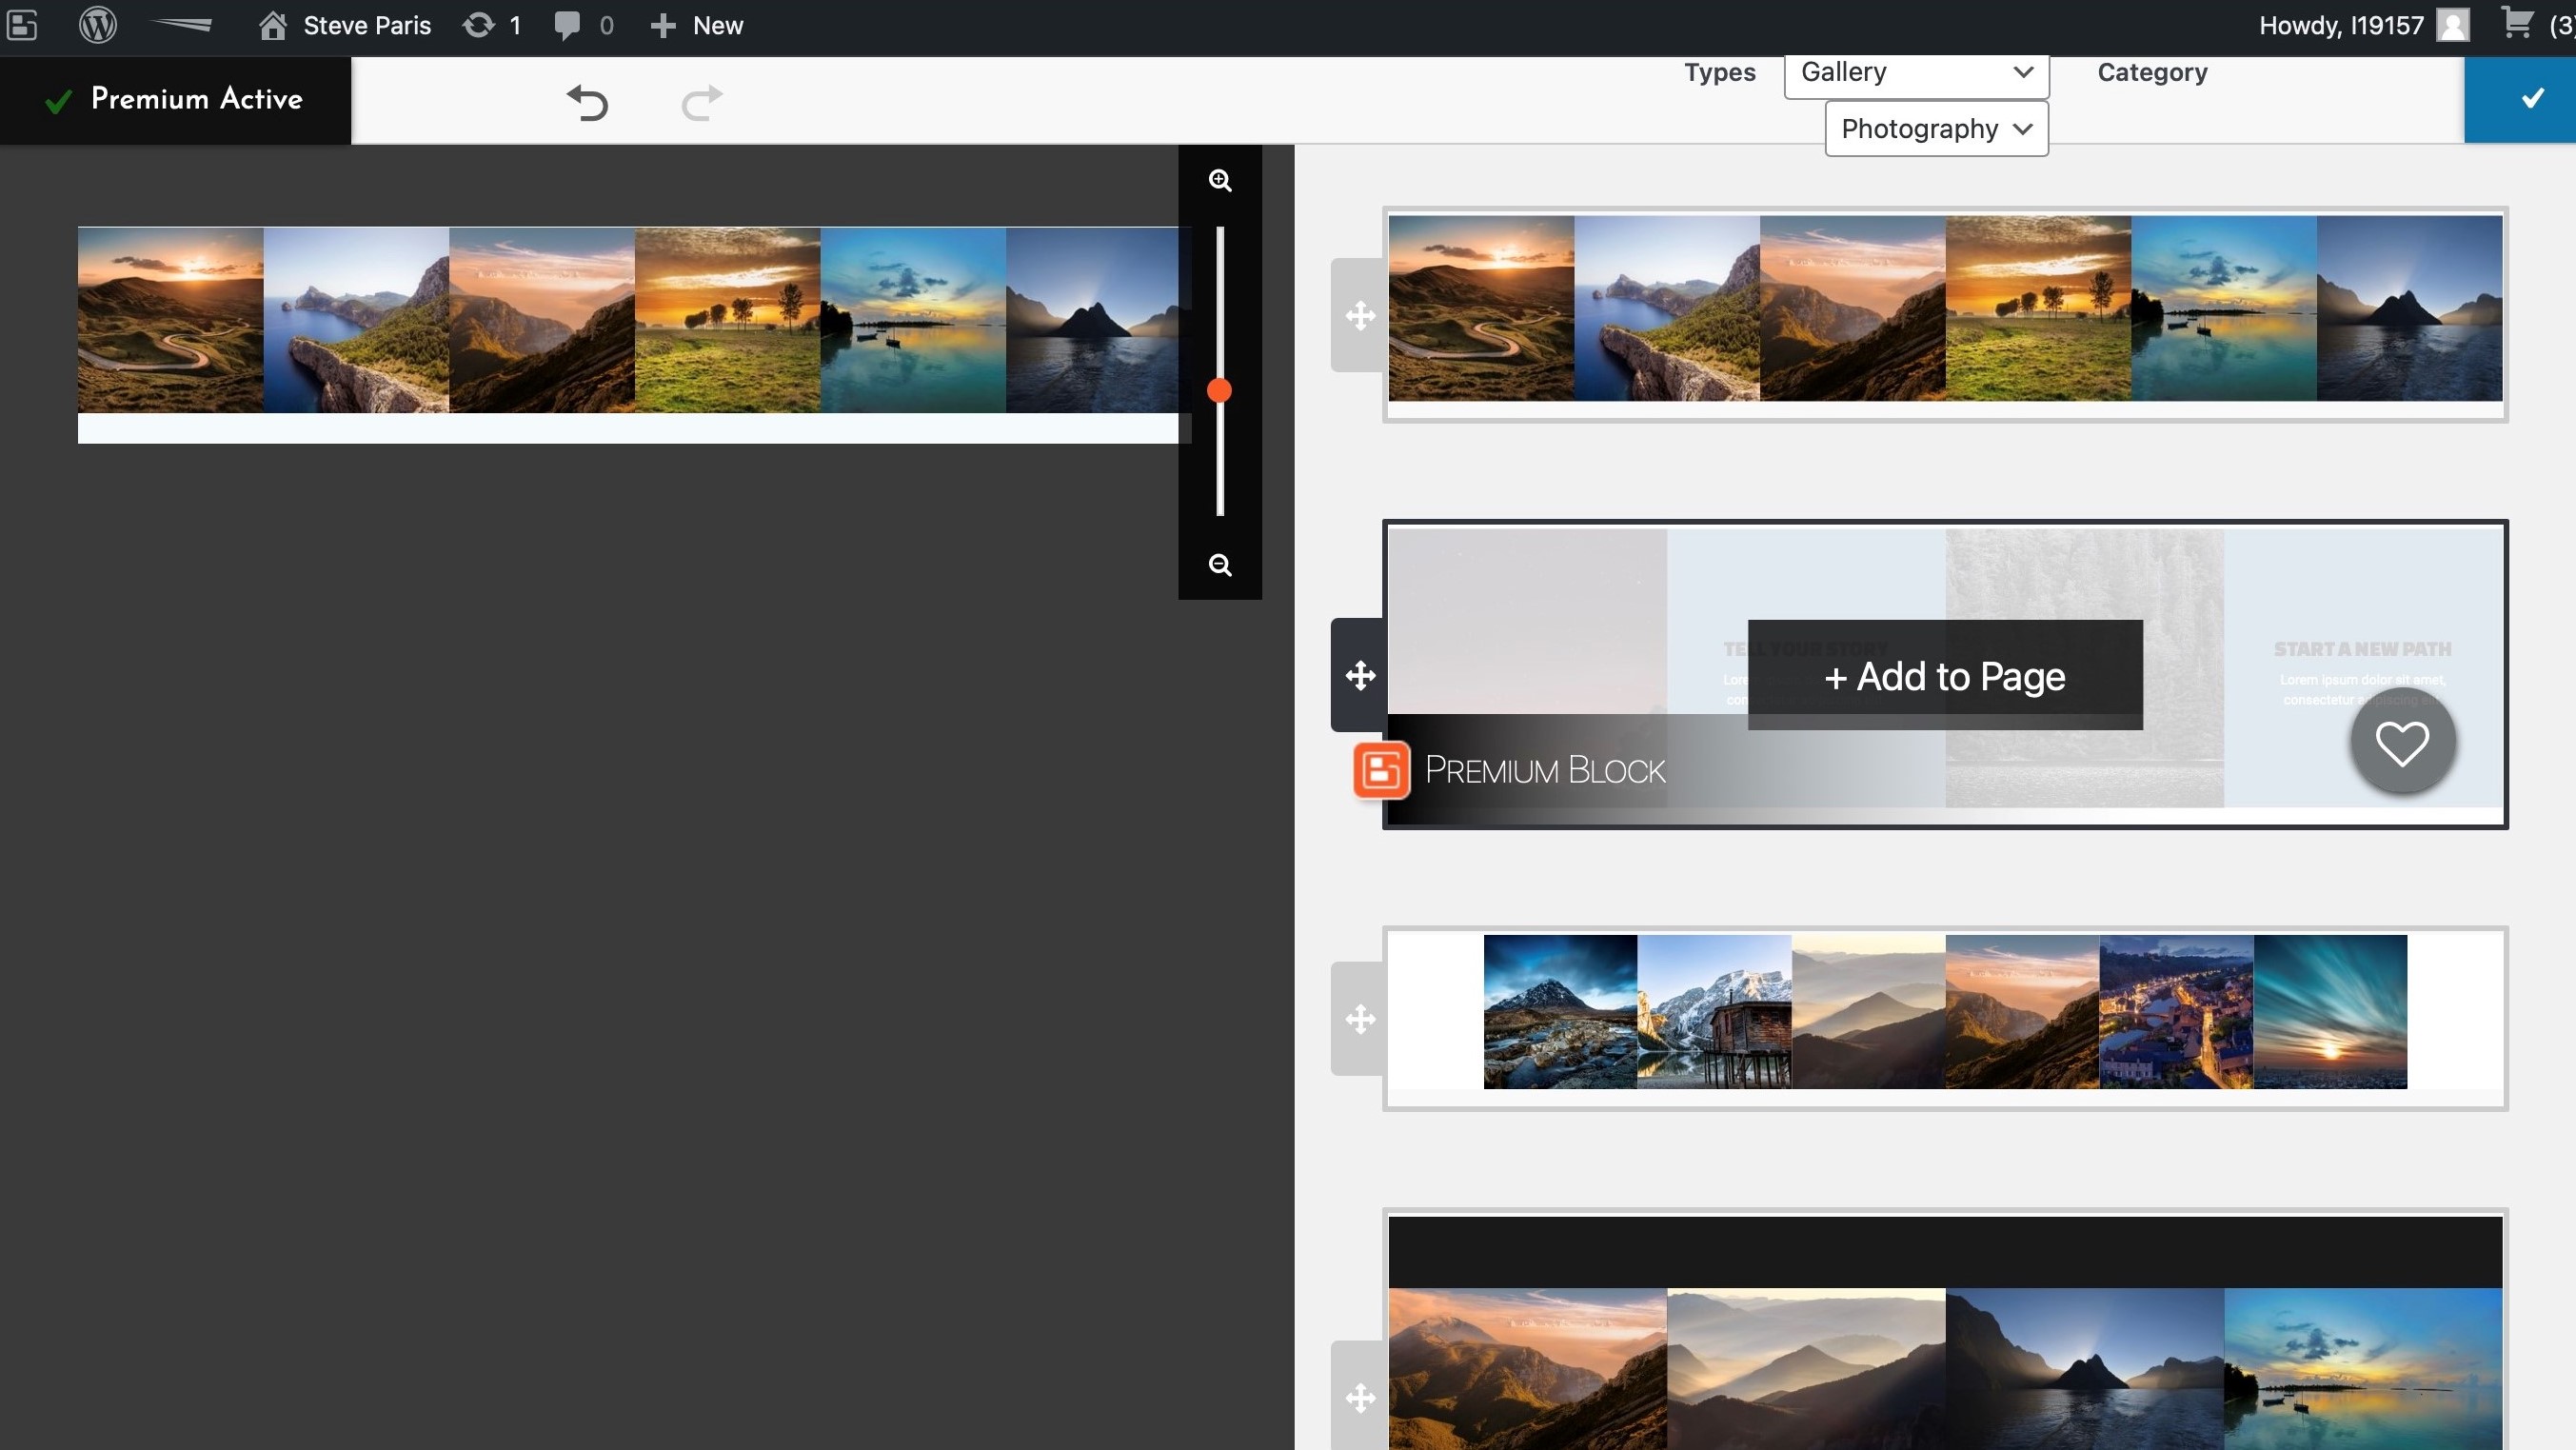Click the orange zoom slider handle
This screenshot has height=1450, width=2576.
click(x=1218, y=390)
